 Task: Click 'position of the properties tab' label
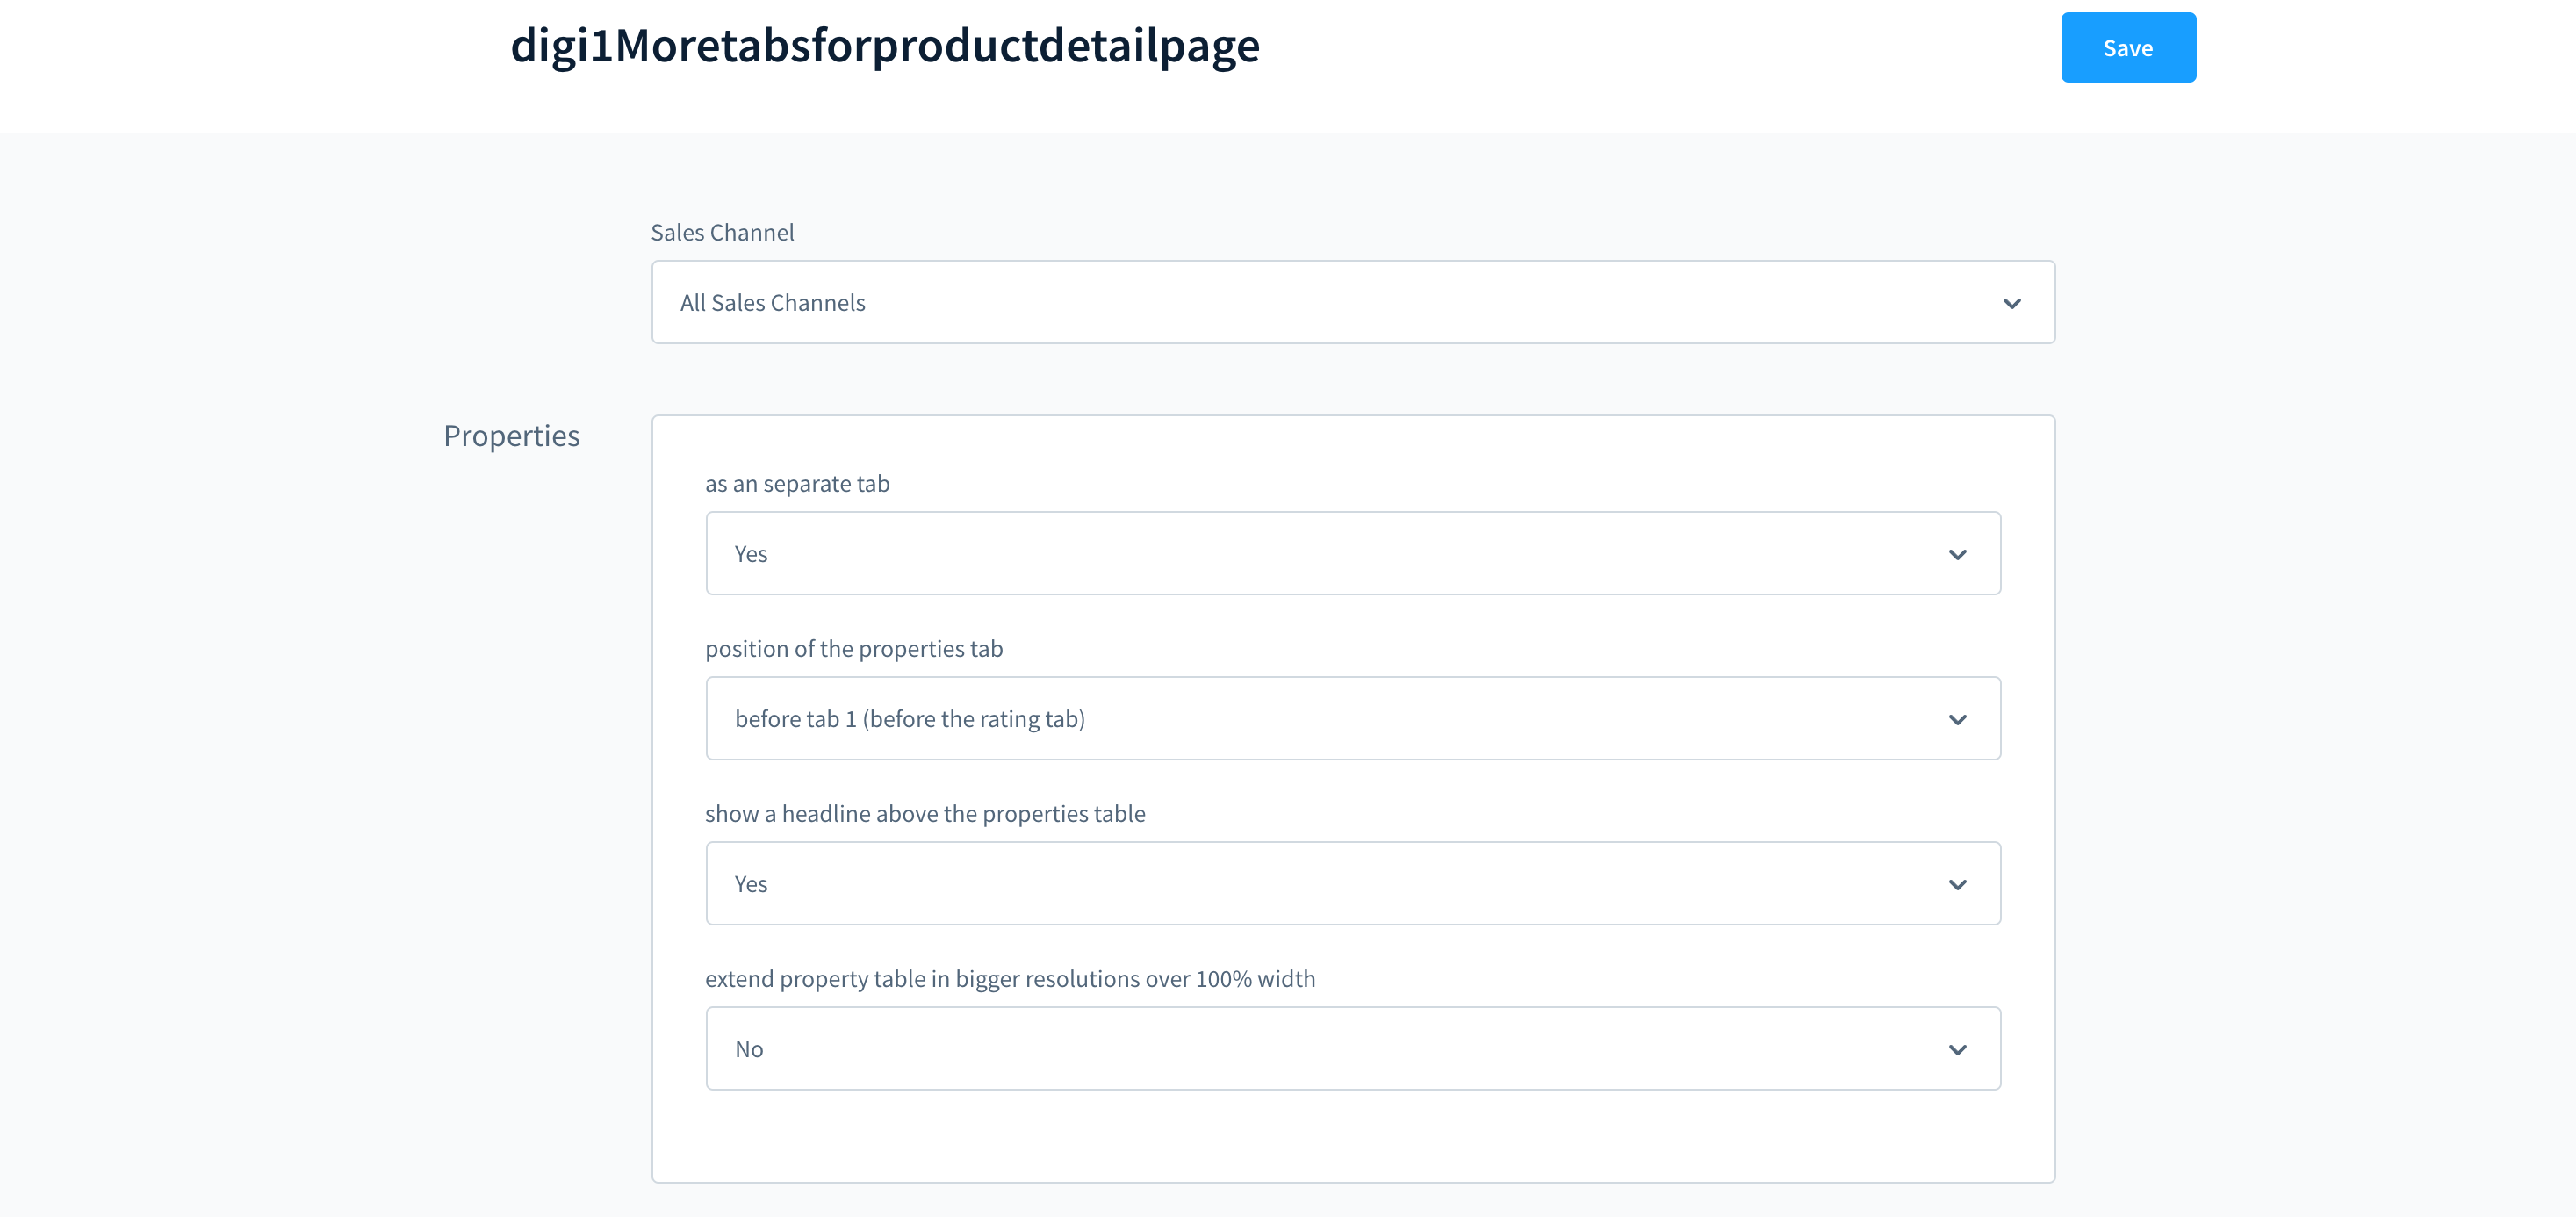click(x=853, y=649)
